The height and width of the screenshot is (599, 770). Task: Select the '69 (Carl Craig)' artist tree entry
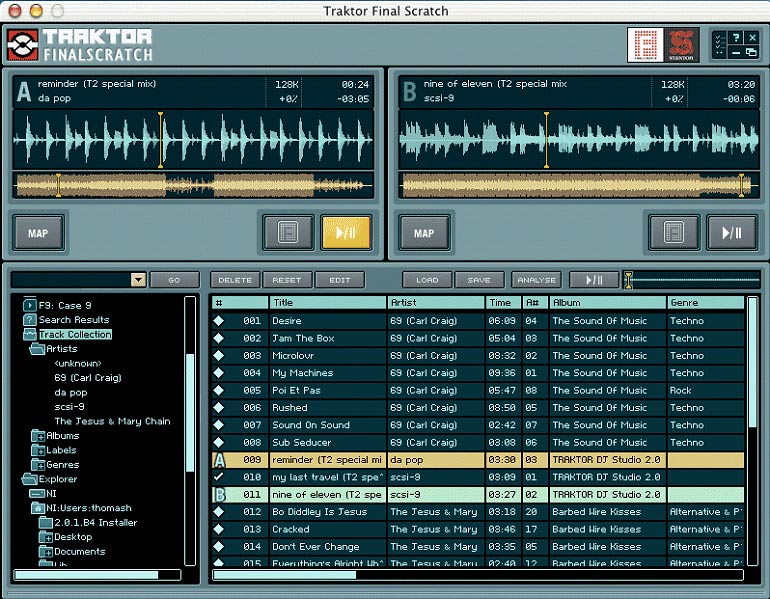click(88, 378)
